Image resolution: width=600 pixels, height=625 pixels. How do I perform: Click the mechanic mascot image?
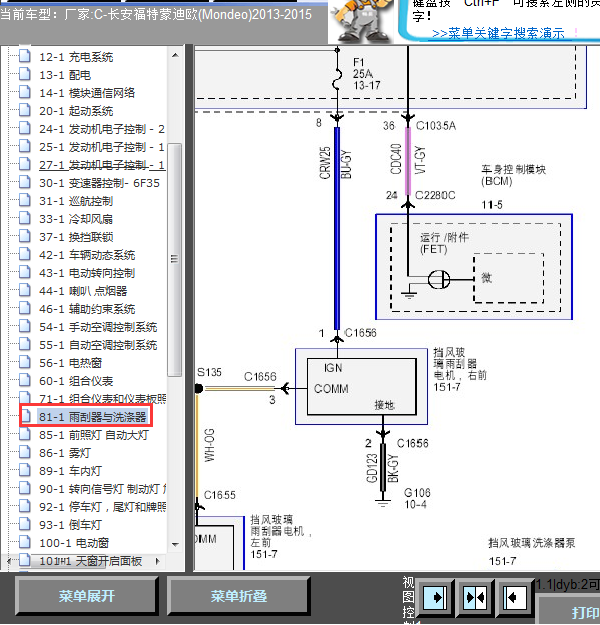point(363,21)
